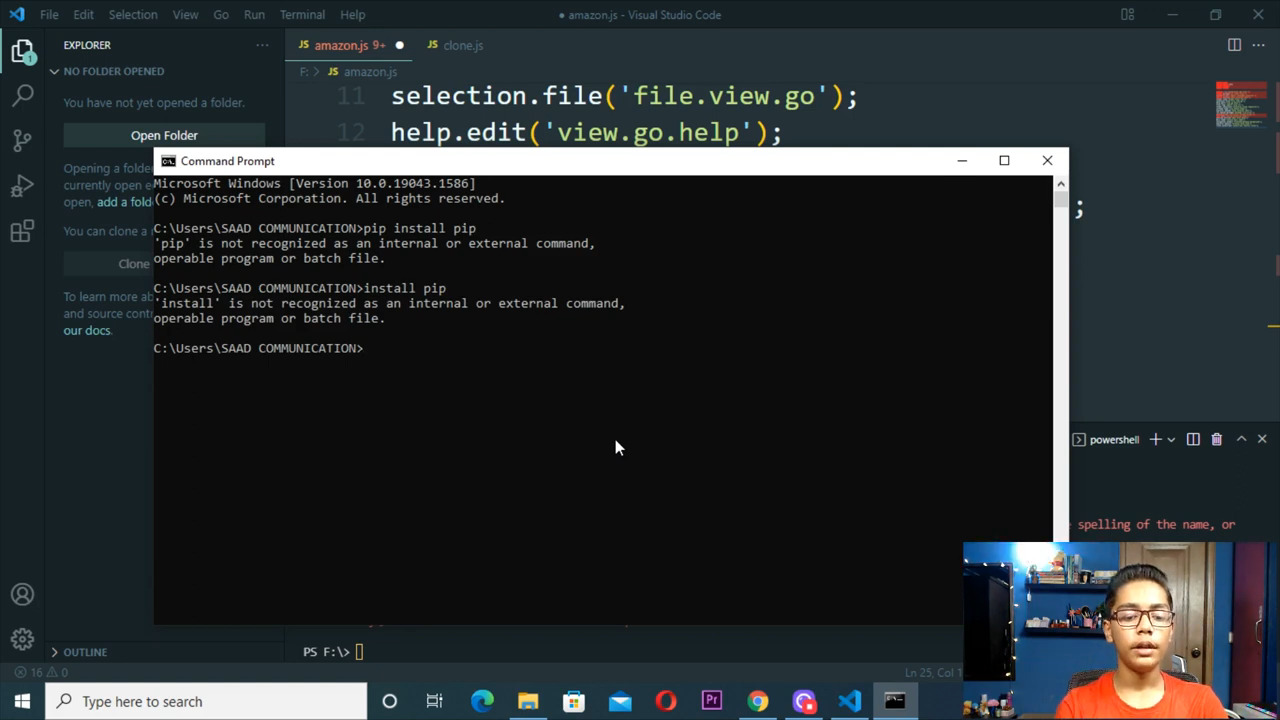
Task: Switch to clone.js editor tab
Action: point(455,45)
